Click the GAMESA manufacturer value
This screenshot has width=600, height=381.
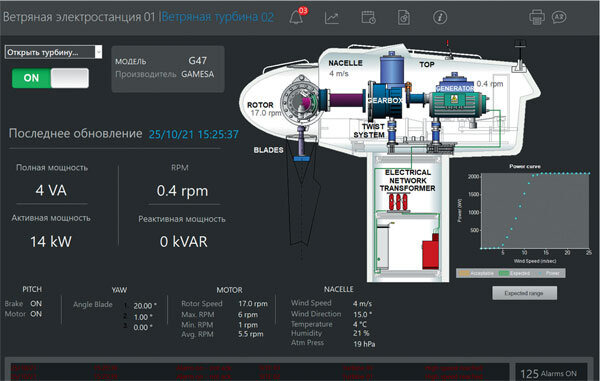click(197, 74)
